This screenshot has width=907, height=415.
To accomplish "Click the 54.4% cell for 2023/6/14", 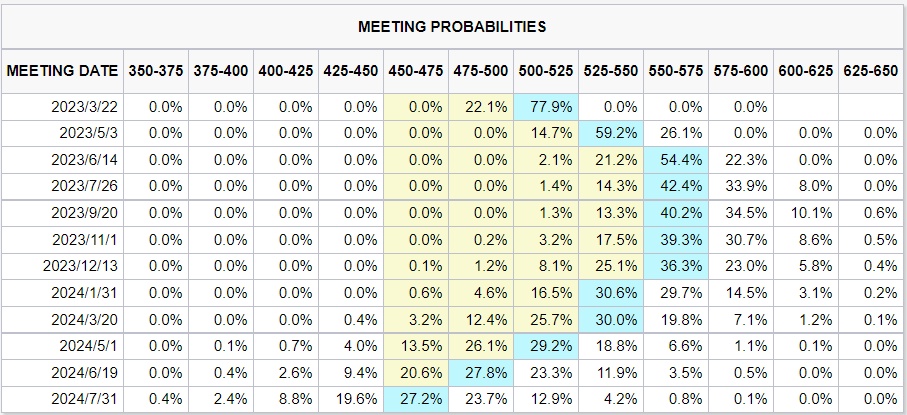I will click(x=677, y=160).
